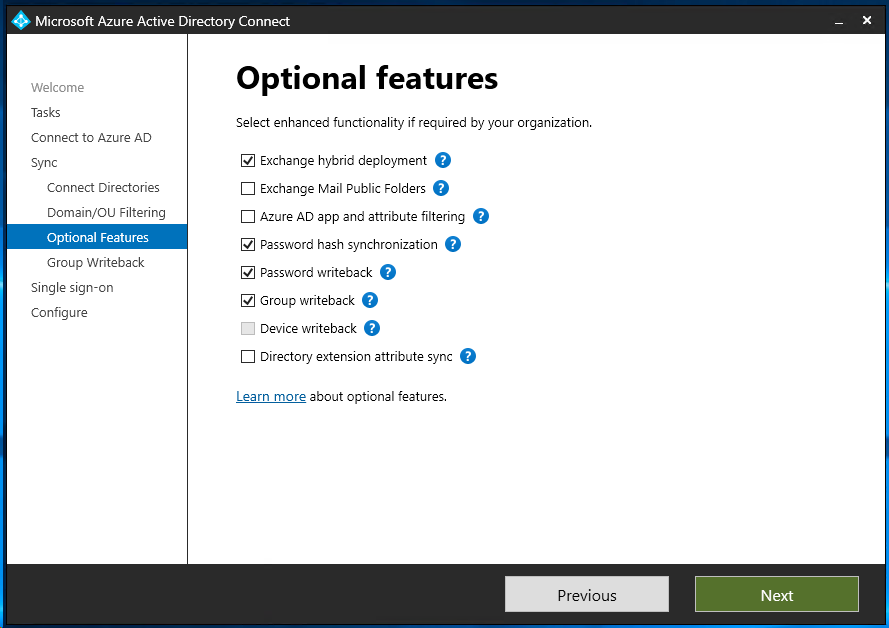This screenshot has width=889, height=628.
Task: Open help for Exchange Mail Public Folders
Action: (x=441, y=188)
